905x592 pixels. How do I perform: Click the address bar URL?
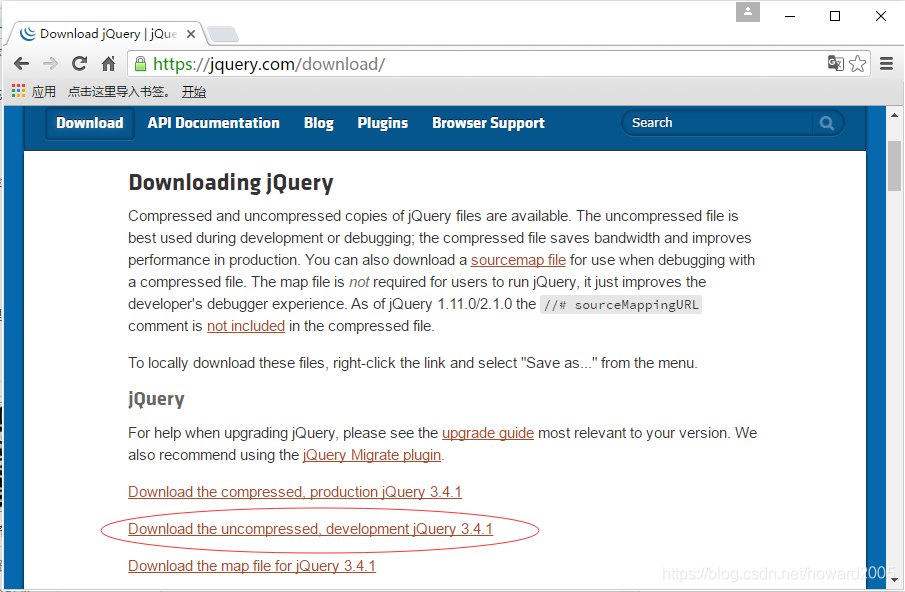[x=269, y=64]
